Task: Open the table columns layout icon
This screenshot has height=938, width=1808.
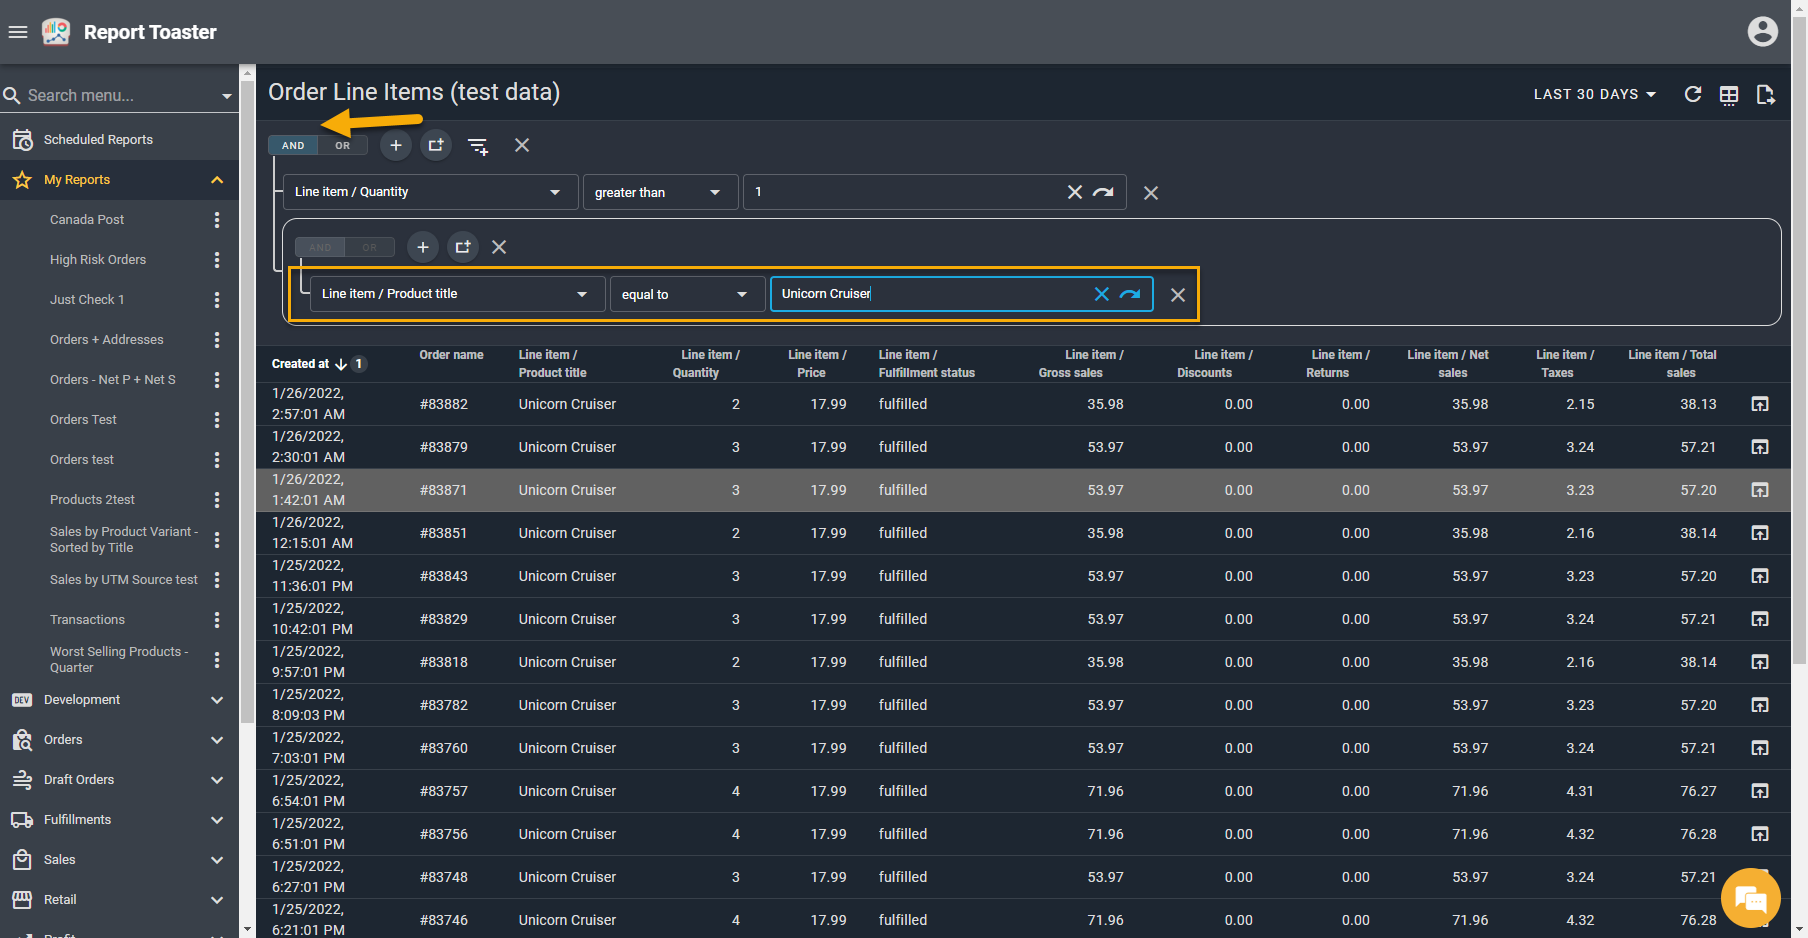Action: click(1729, 95)
